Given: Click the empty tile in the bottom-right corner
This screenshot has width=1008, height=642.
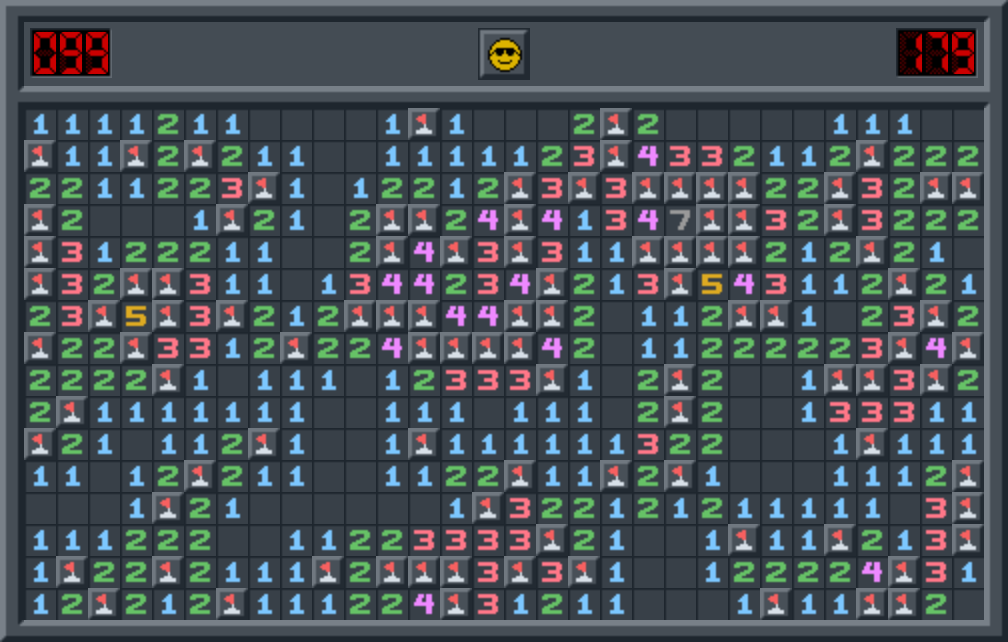Looking at the screenshot, I should 968,604.
